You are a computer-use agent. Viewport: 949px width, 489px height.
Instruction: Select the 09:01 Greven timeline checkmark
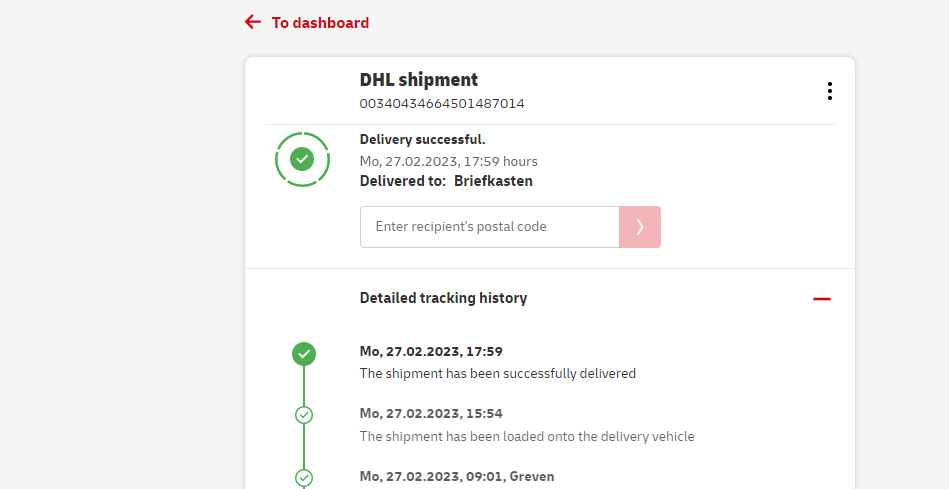tap(304, 477)
